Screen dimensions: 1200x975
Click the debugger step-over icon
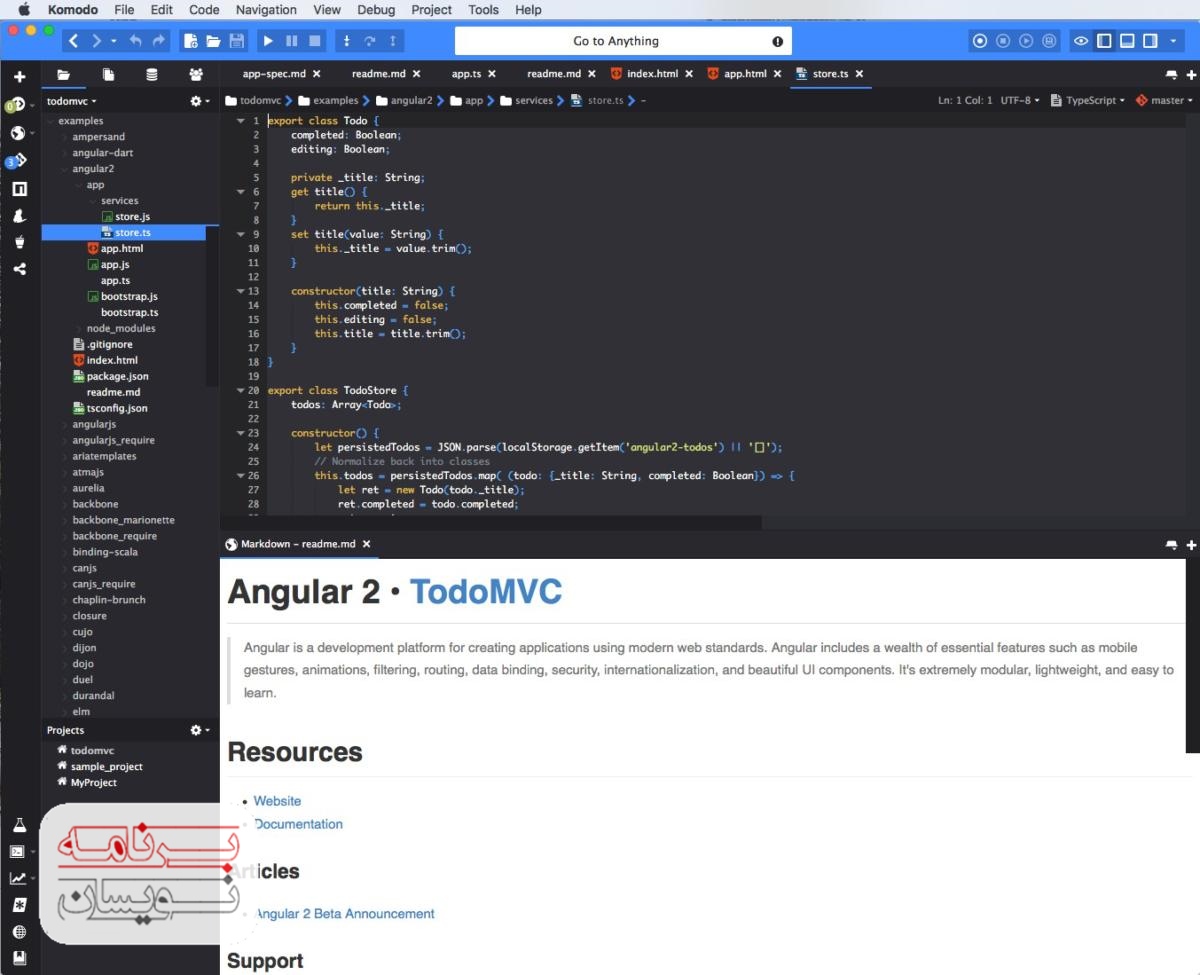(370, 41)
